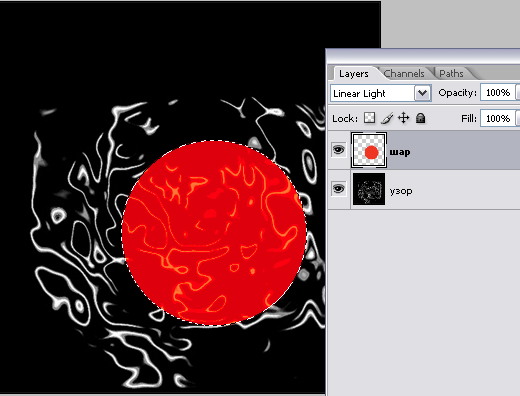Click the red circle on the canvas

coord(214,233)
